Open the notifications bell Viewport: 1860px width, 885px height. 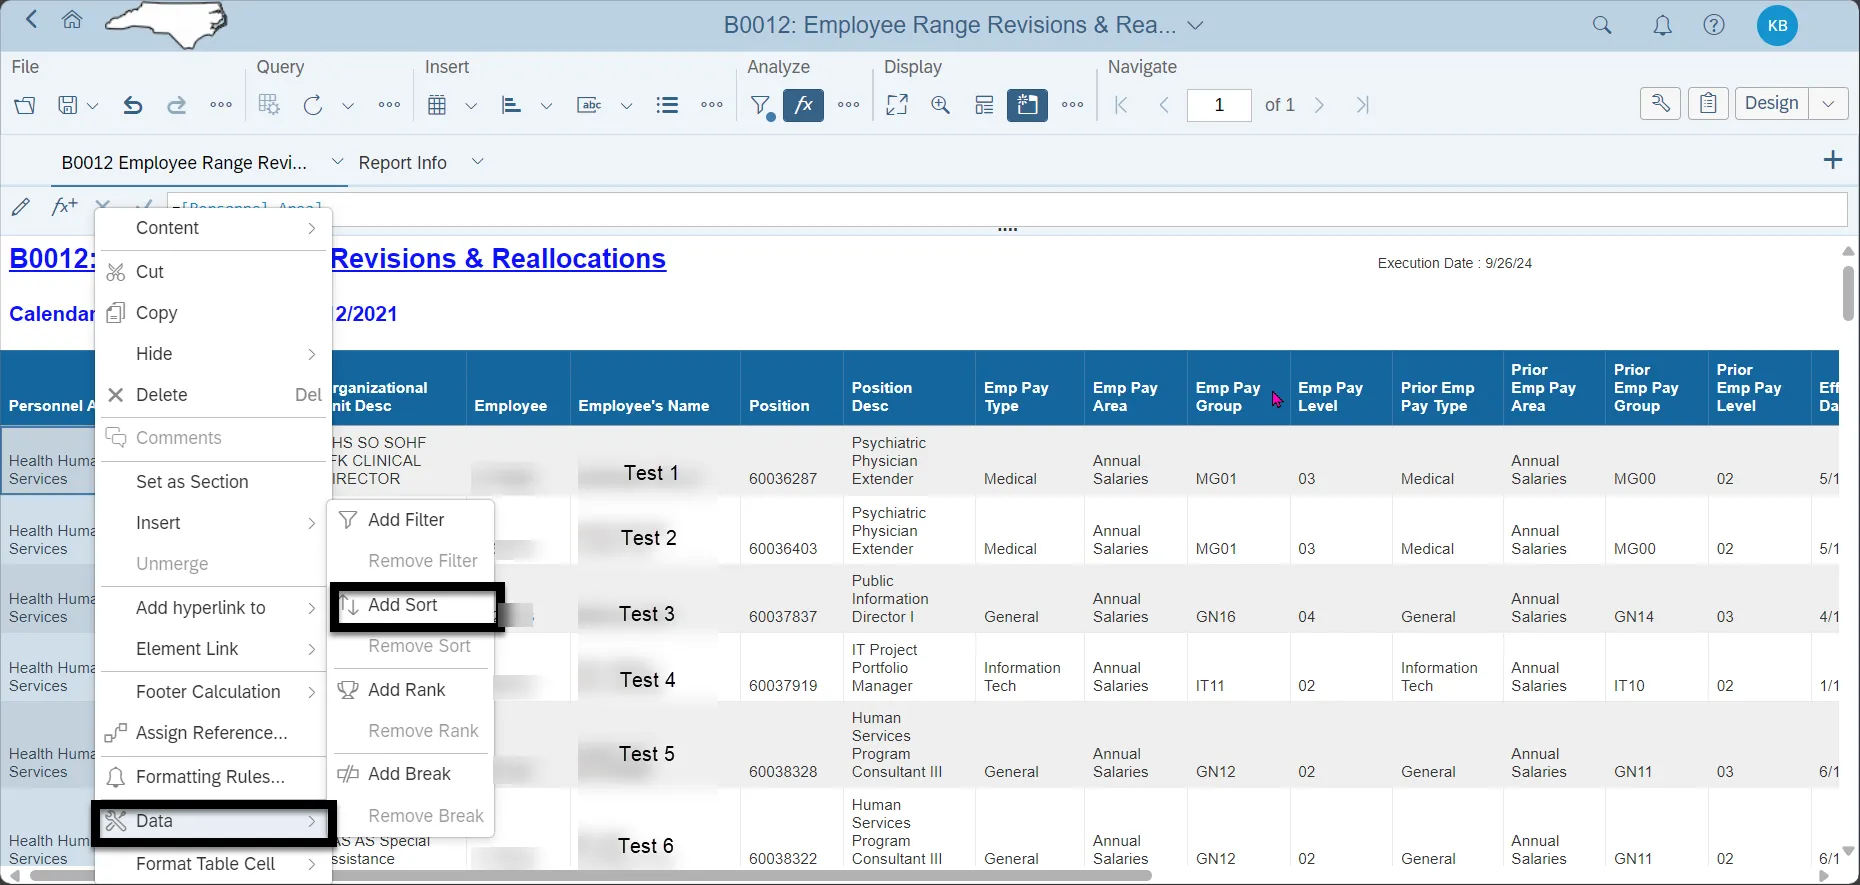pos(1662,26)
